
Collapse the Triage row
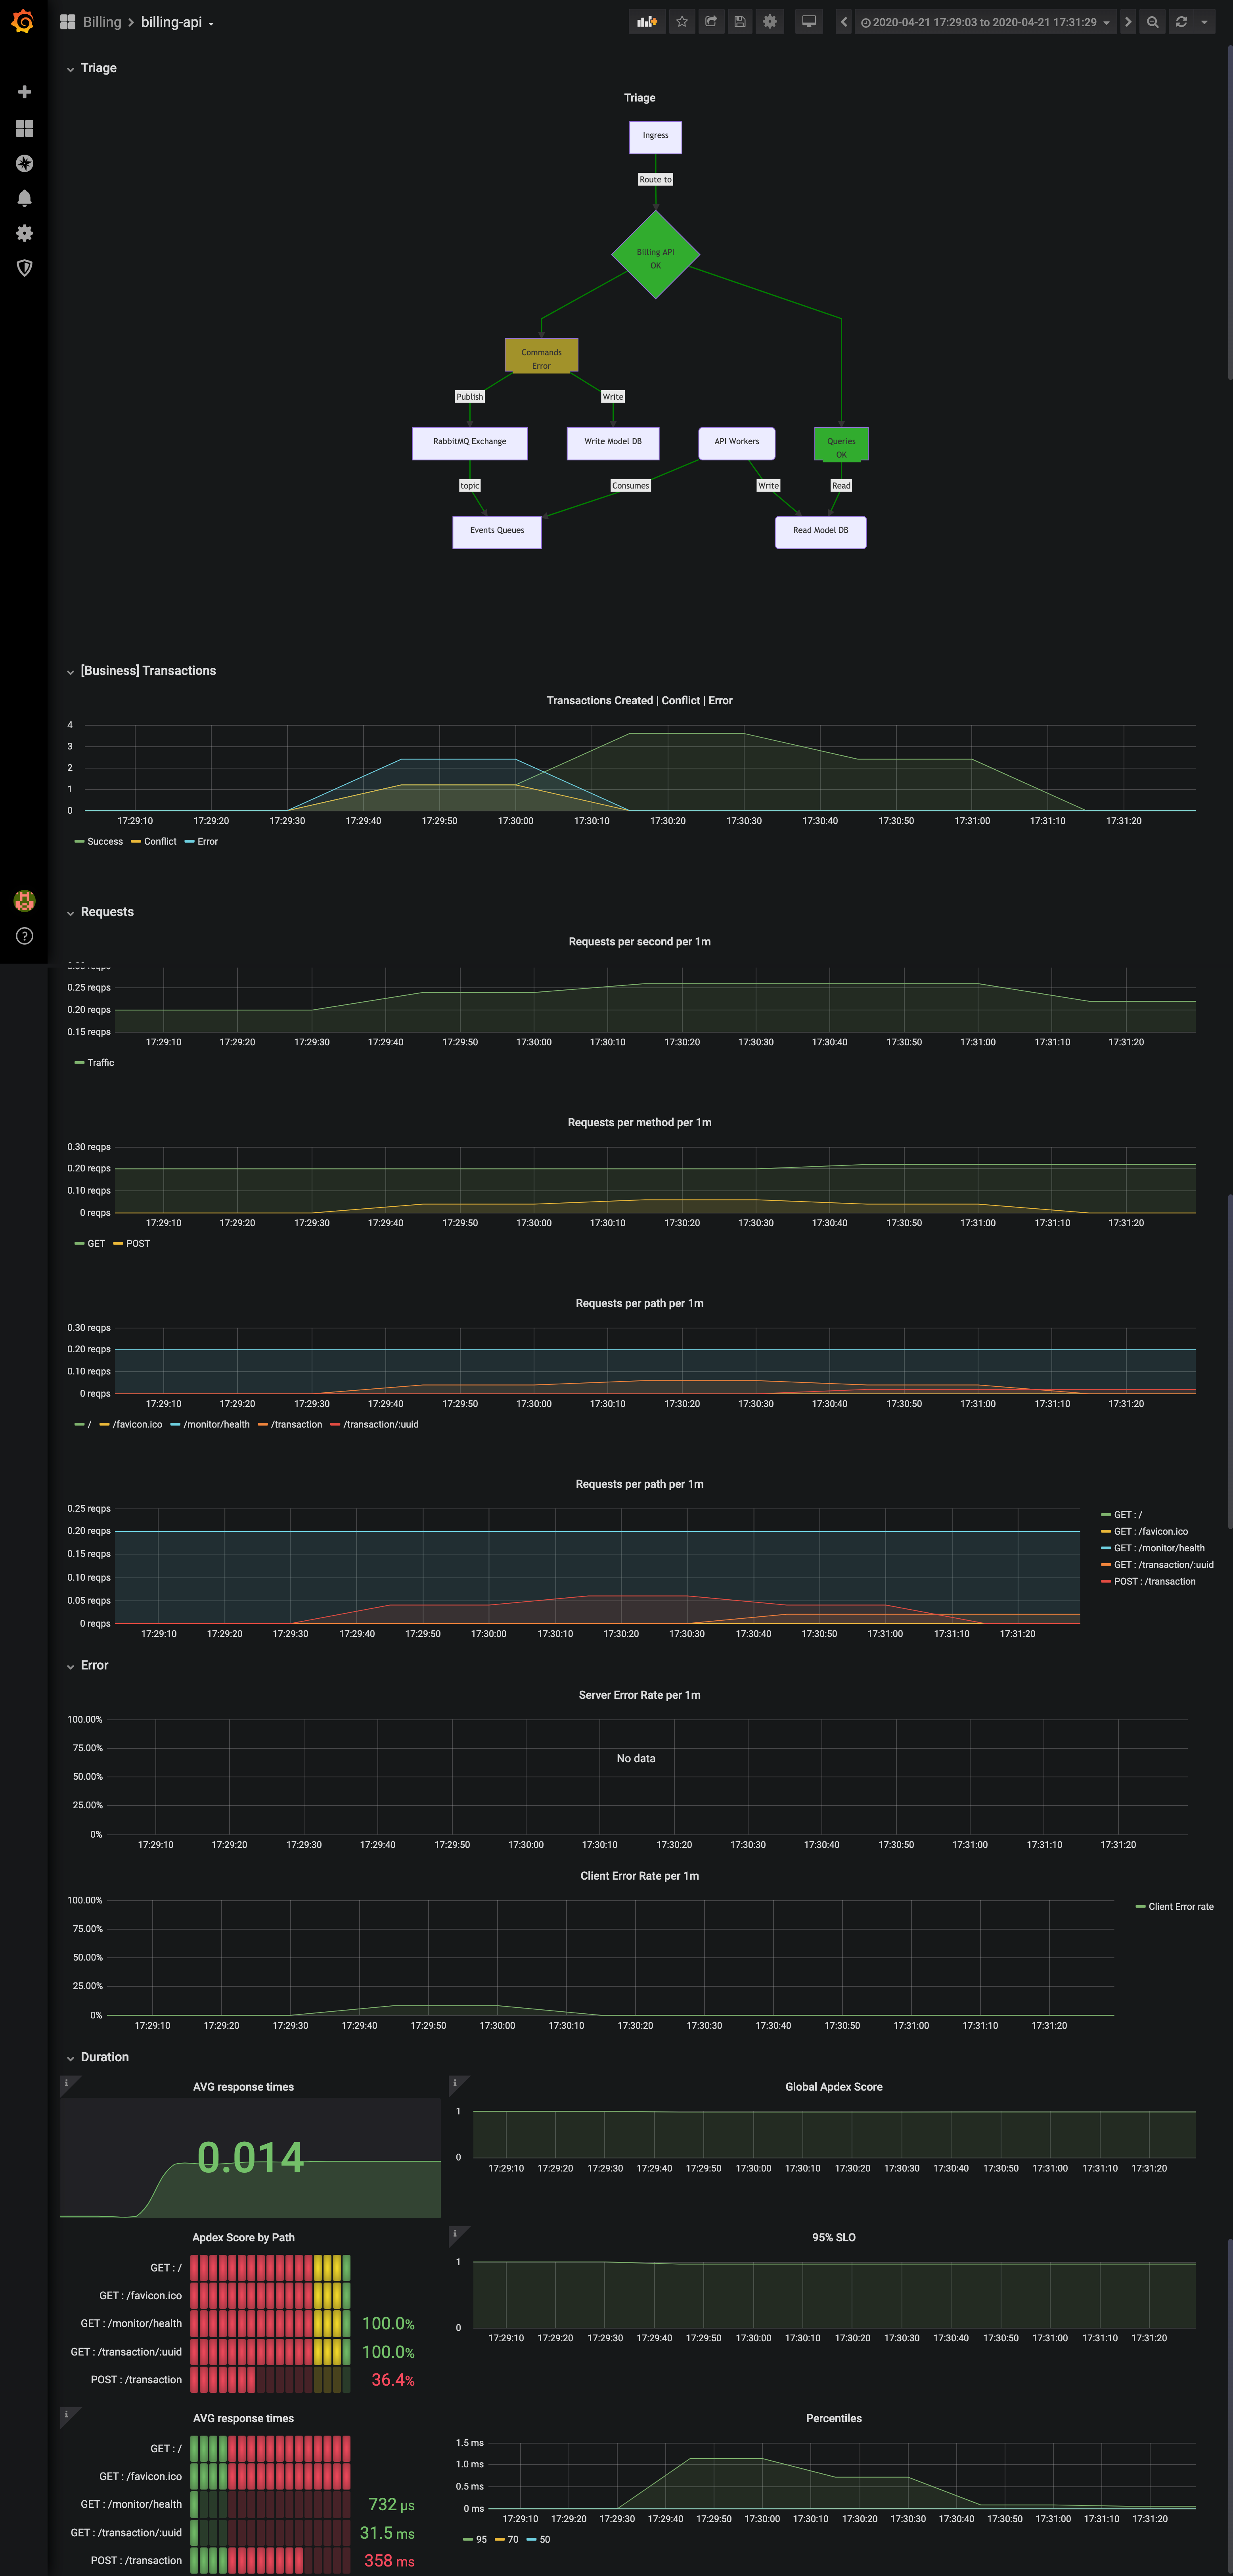click(x=98, y=68)
